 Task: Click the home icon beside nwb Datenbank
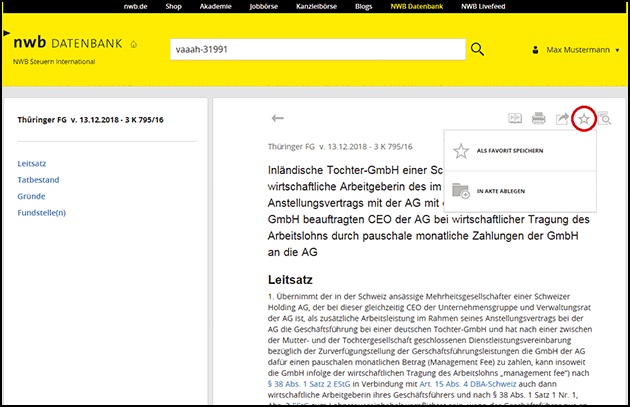click(134, 45)
